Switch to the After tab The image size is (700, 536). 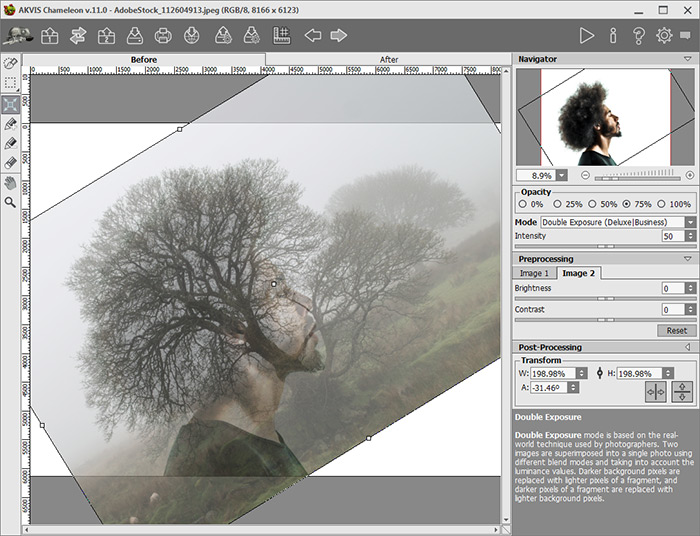point(388,59)
